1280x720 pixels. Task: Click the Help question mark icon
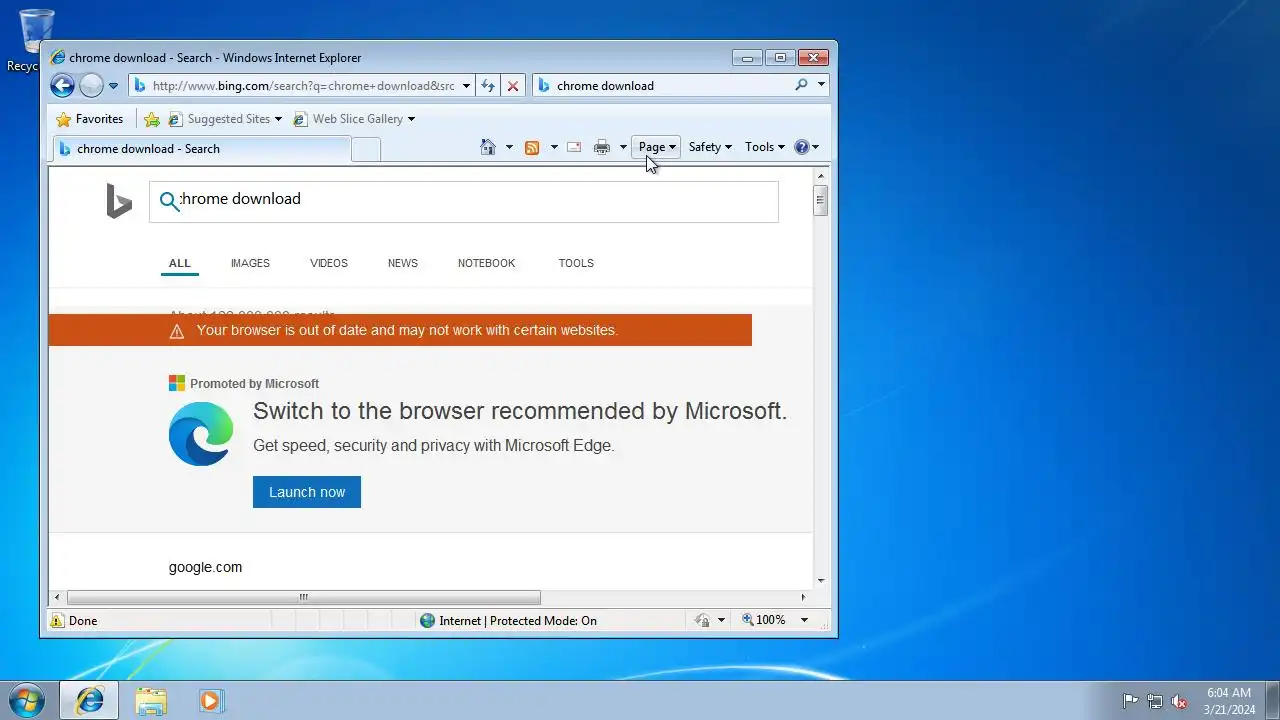pos(801,147)
